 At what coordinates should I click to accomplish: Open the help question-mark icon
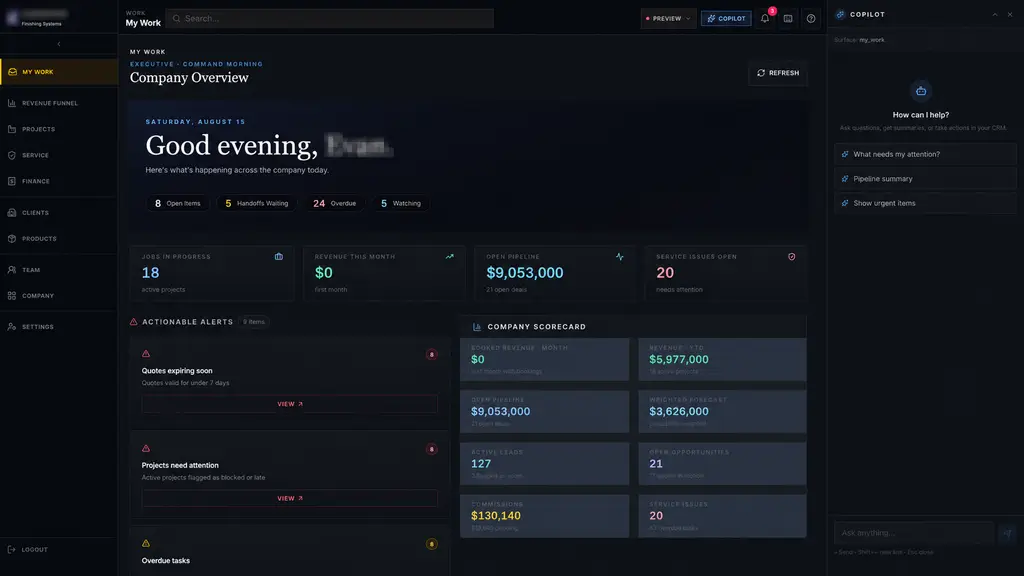811,18
